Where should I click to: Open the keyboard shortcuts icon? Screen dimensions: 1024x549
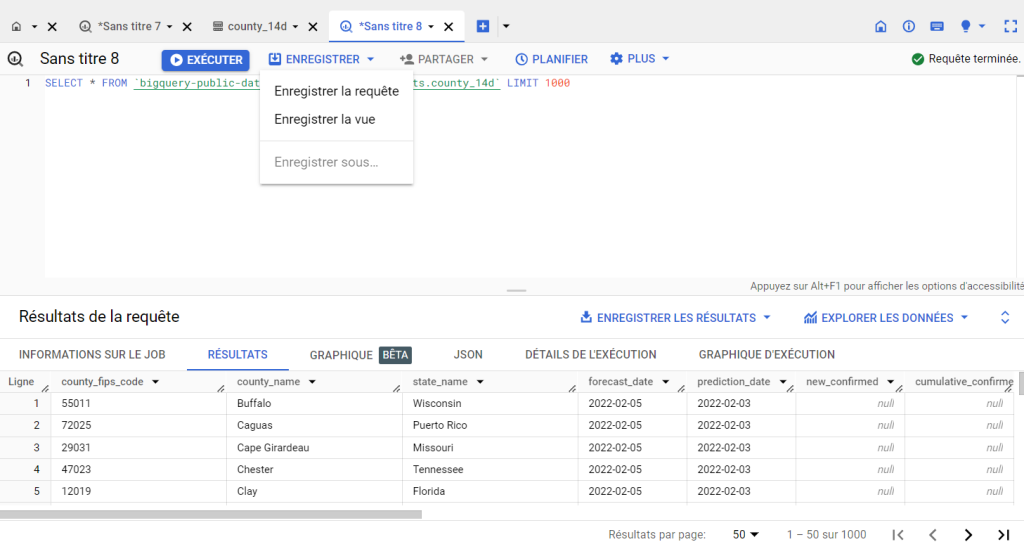937,26
